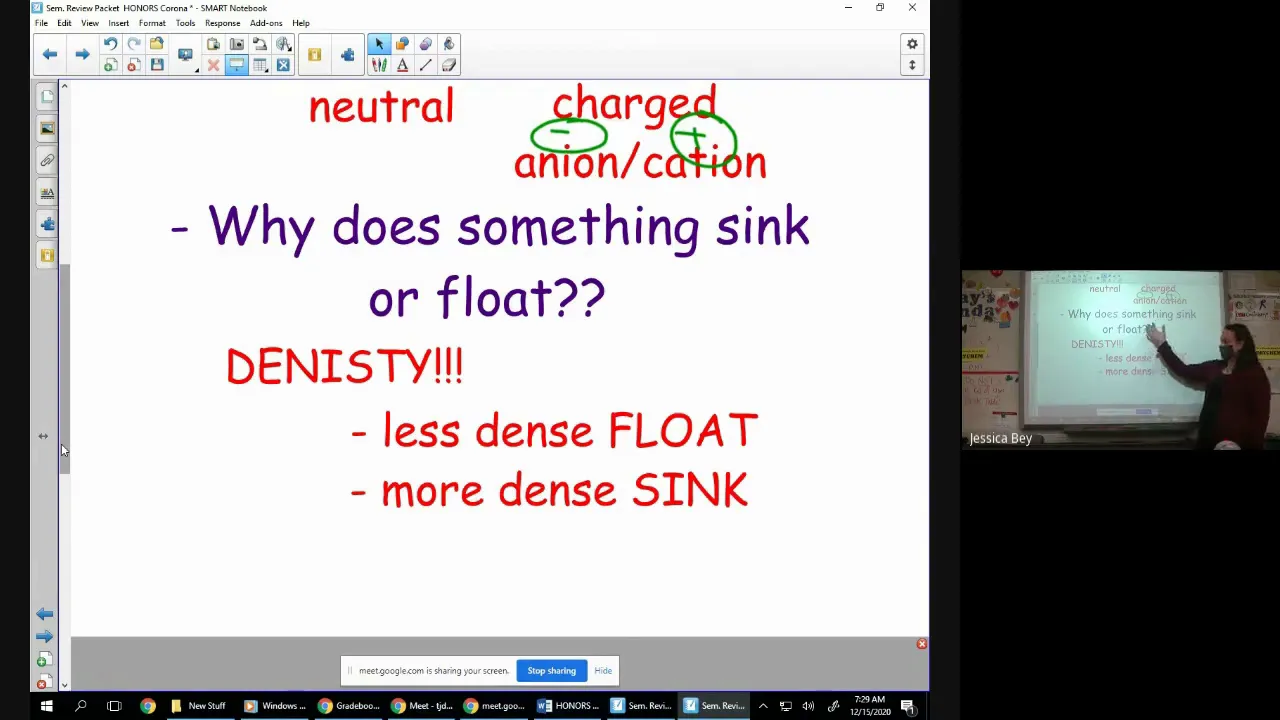The width and height of the screenshot is (1280, 720).
Task: Click the blue clear page icon
Action: coord(283,65)
